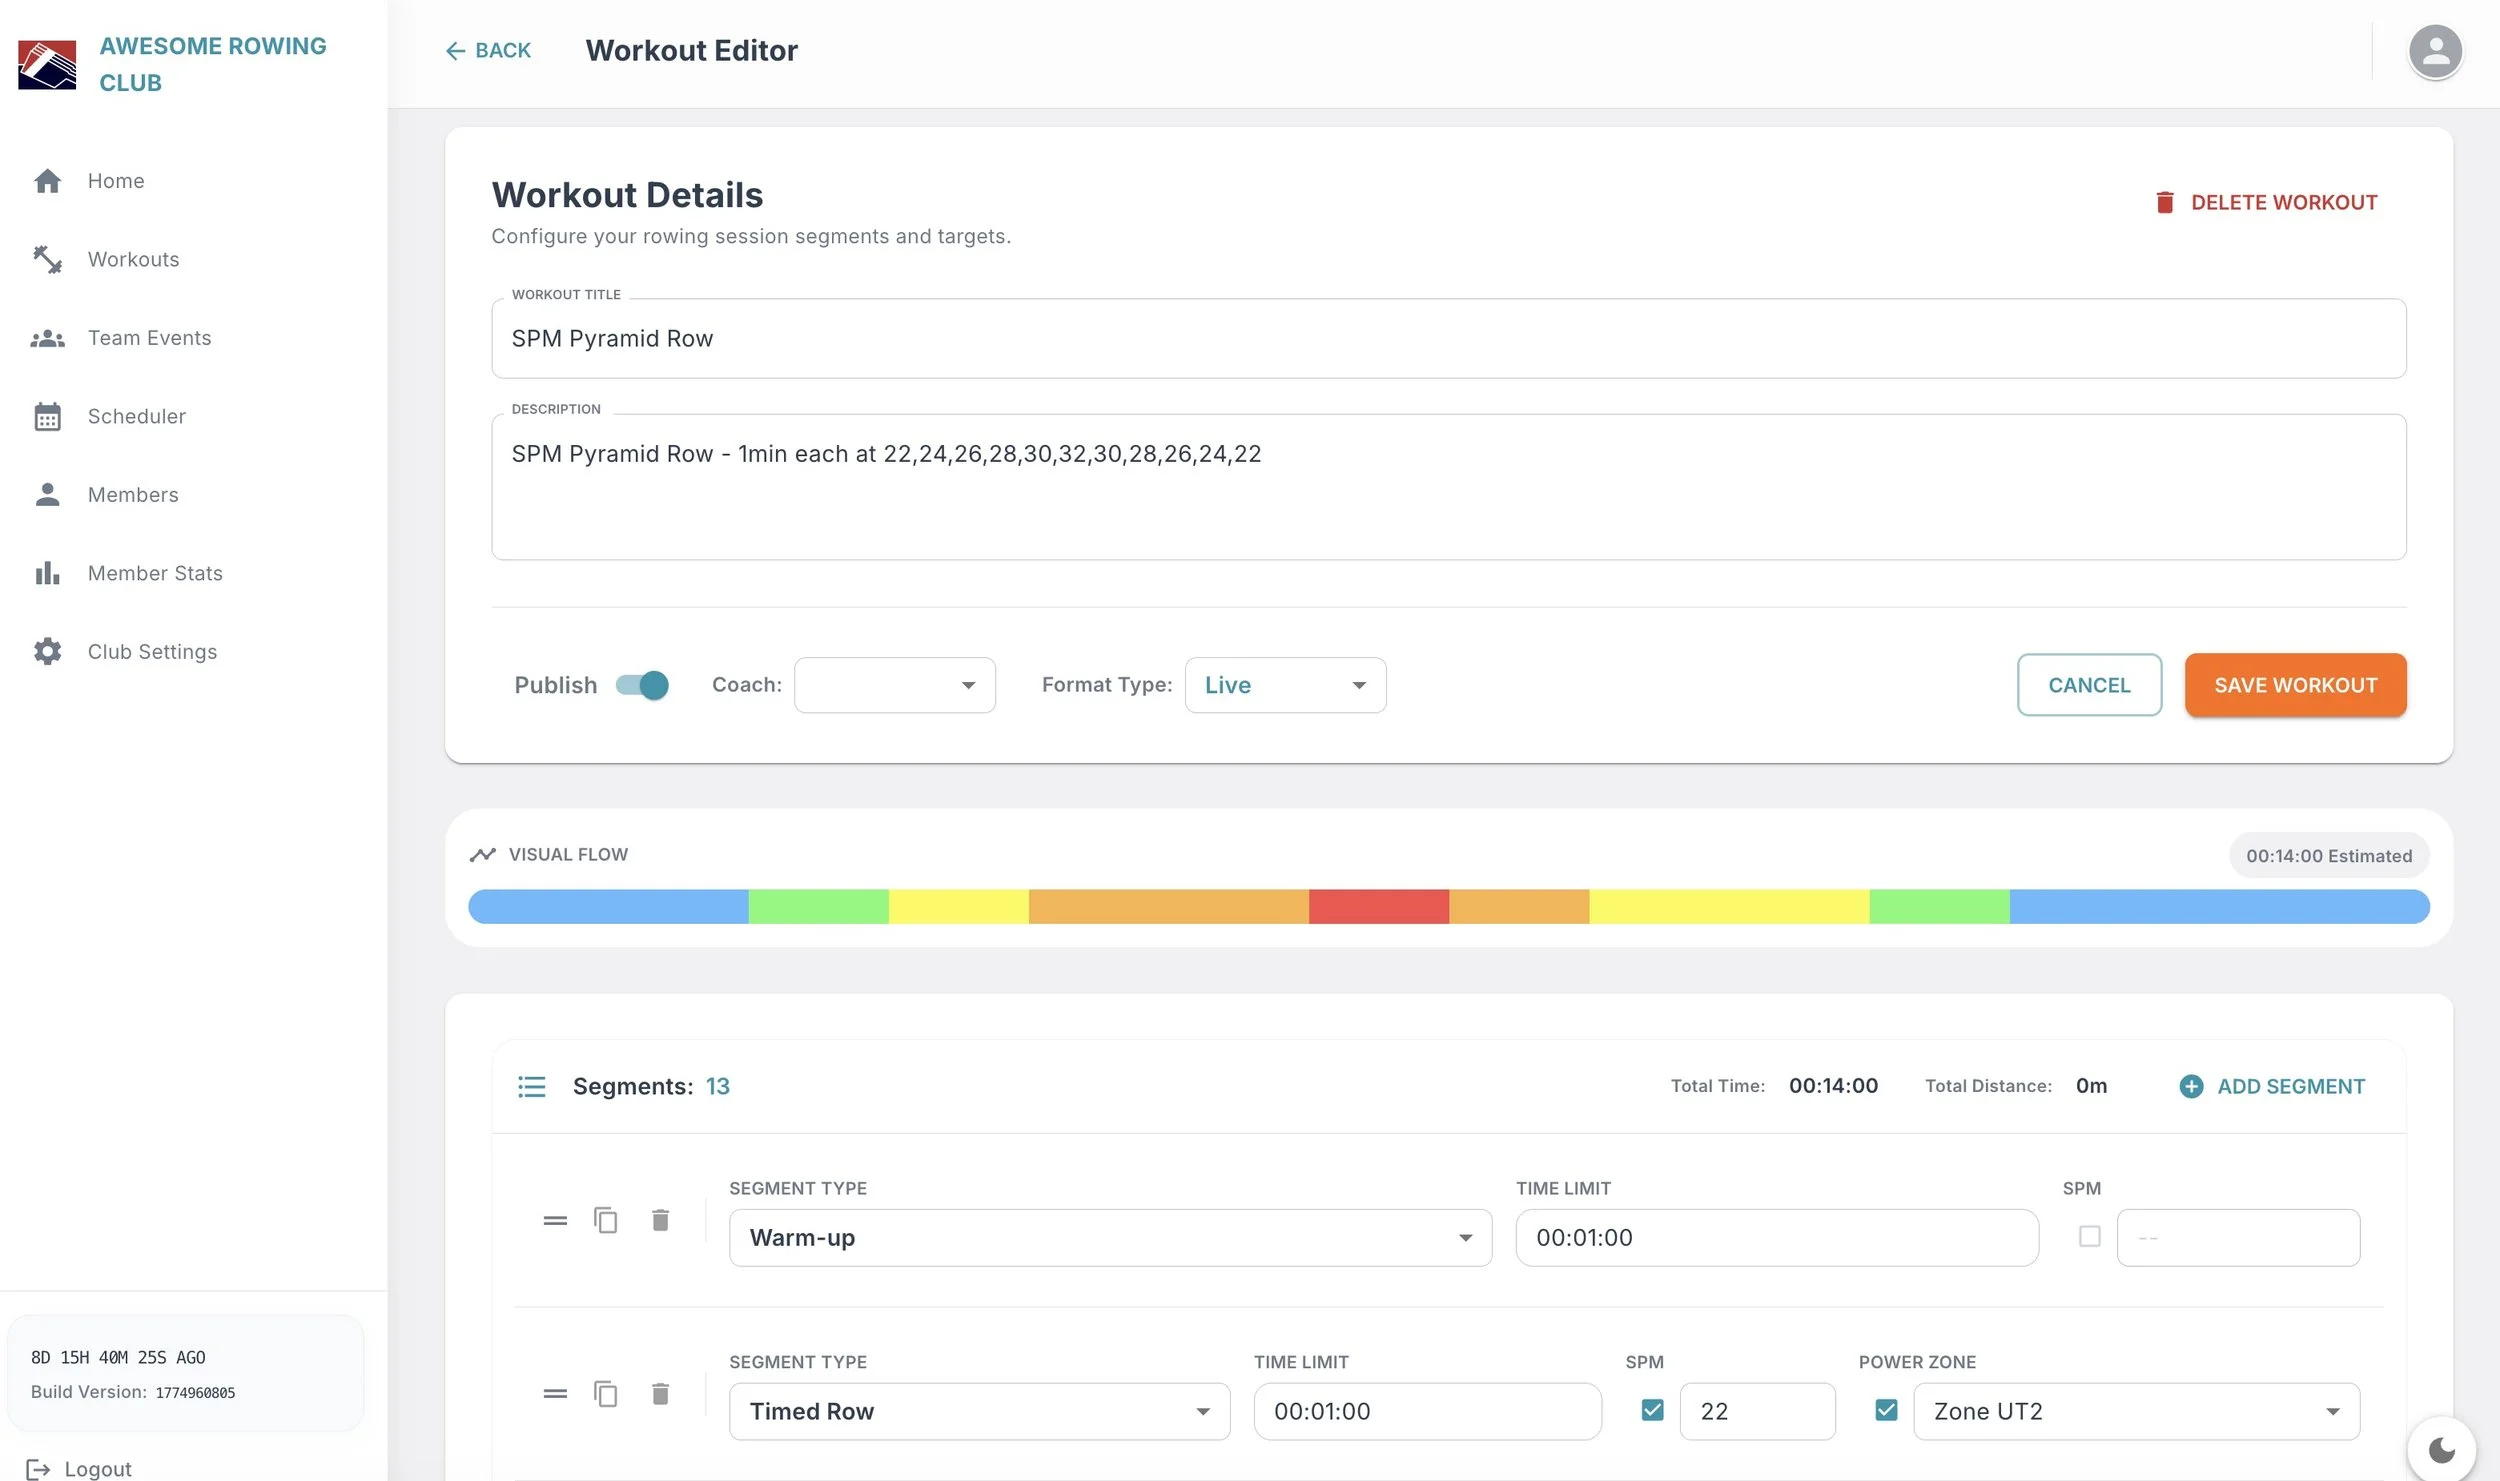
Task: Open the Coach dropdown
Action: pyautogui.click(x=894, y=685)
